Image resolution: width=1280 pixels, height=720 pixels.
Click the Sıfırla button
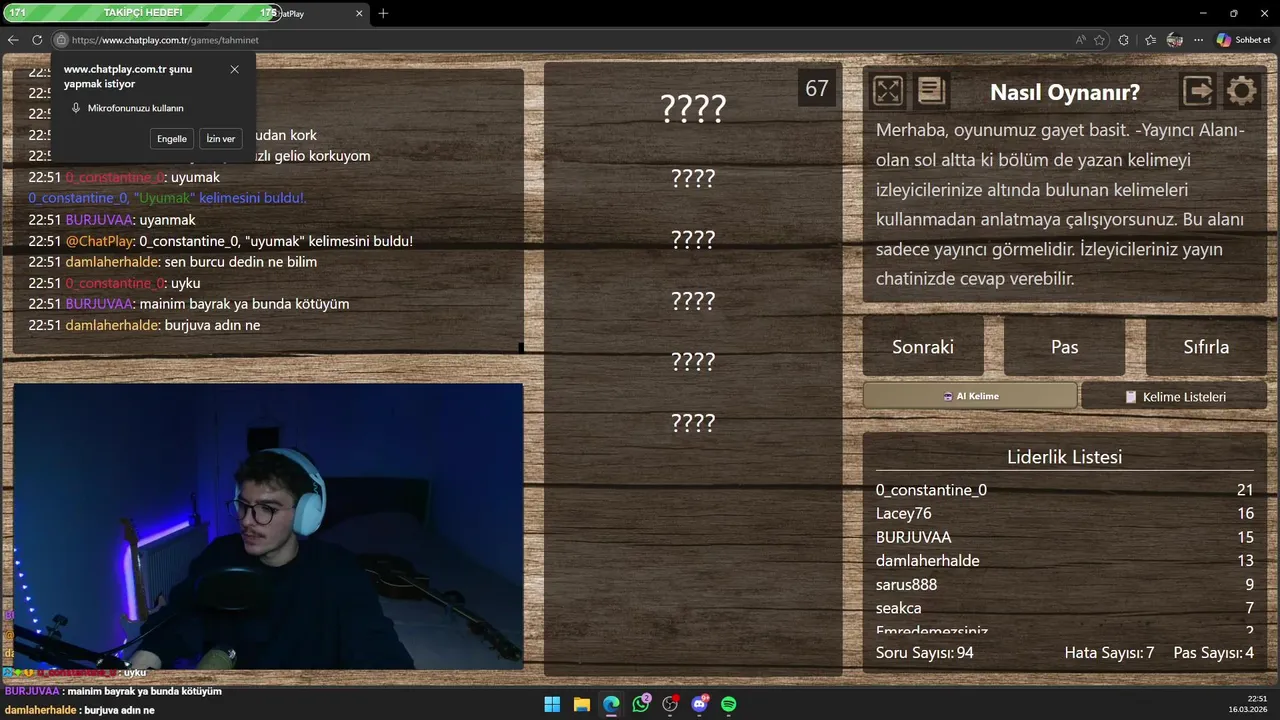click(1206, 347)
